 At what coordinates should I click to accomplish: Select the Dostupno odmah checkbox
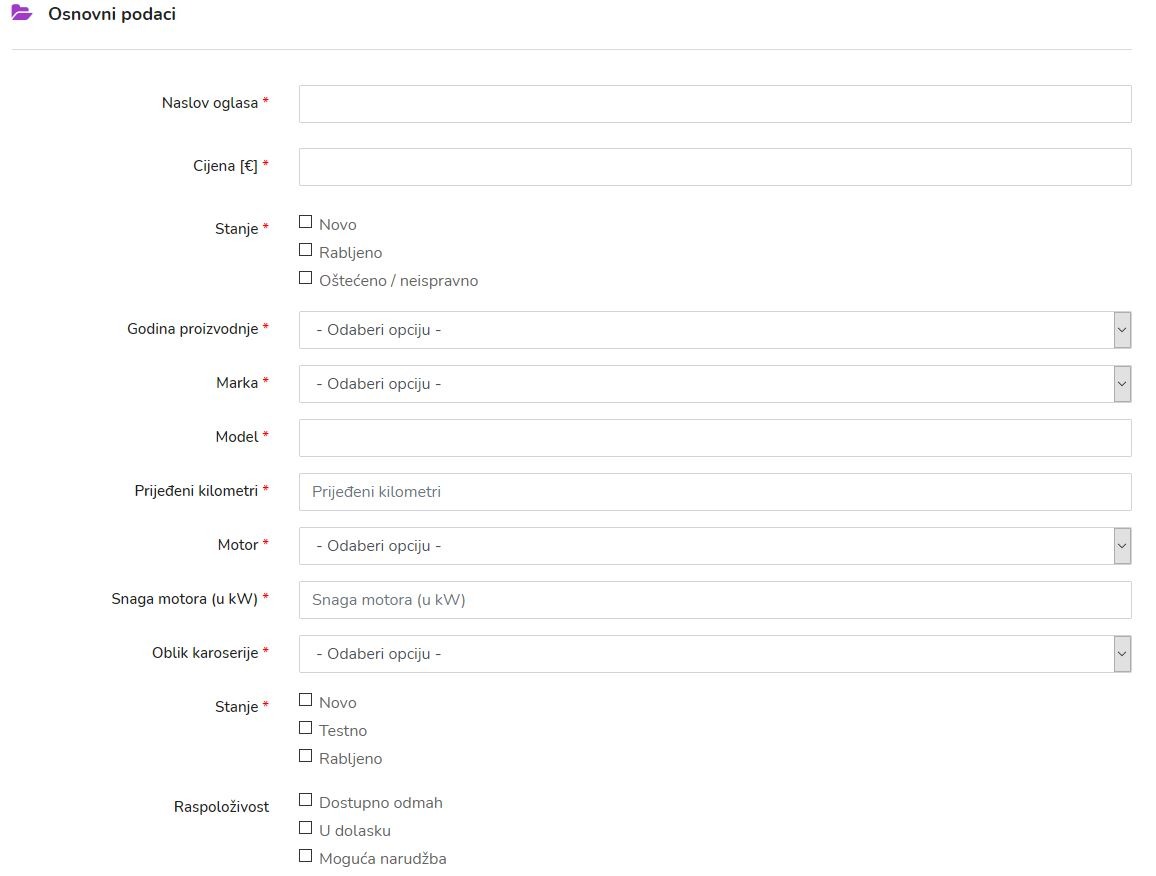[306, 800]
